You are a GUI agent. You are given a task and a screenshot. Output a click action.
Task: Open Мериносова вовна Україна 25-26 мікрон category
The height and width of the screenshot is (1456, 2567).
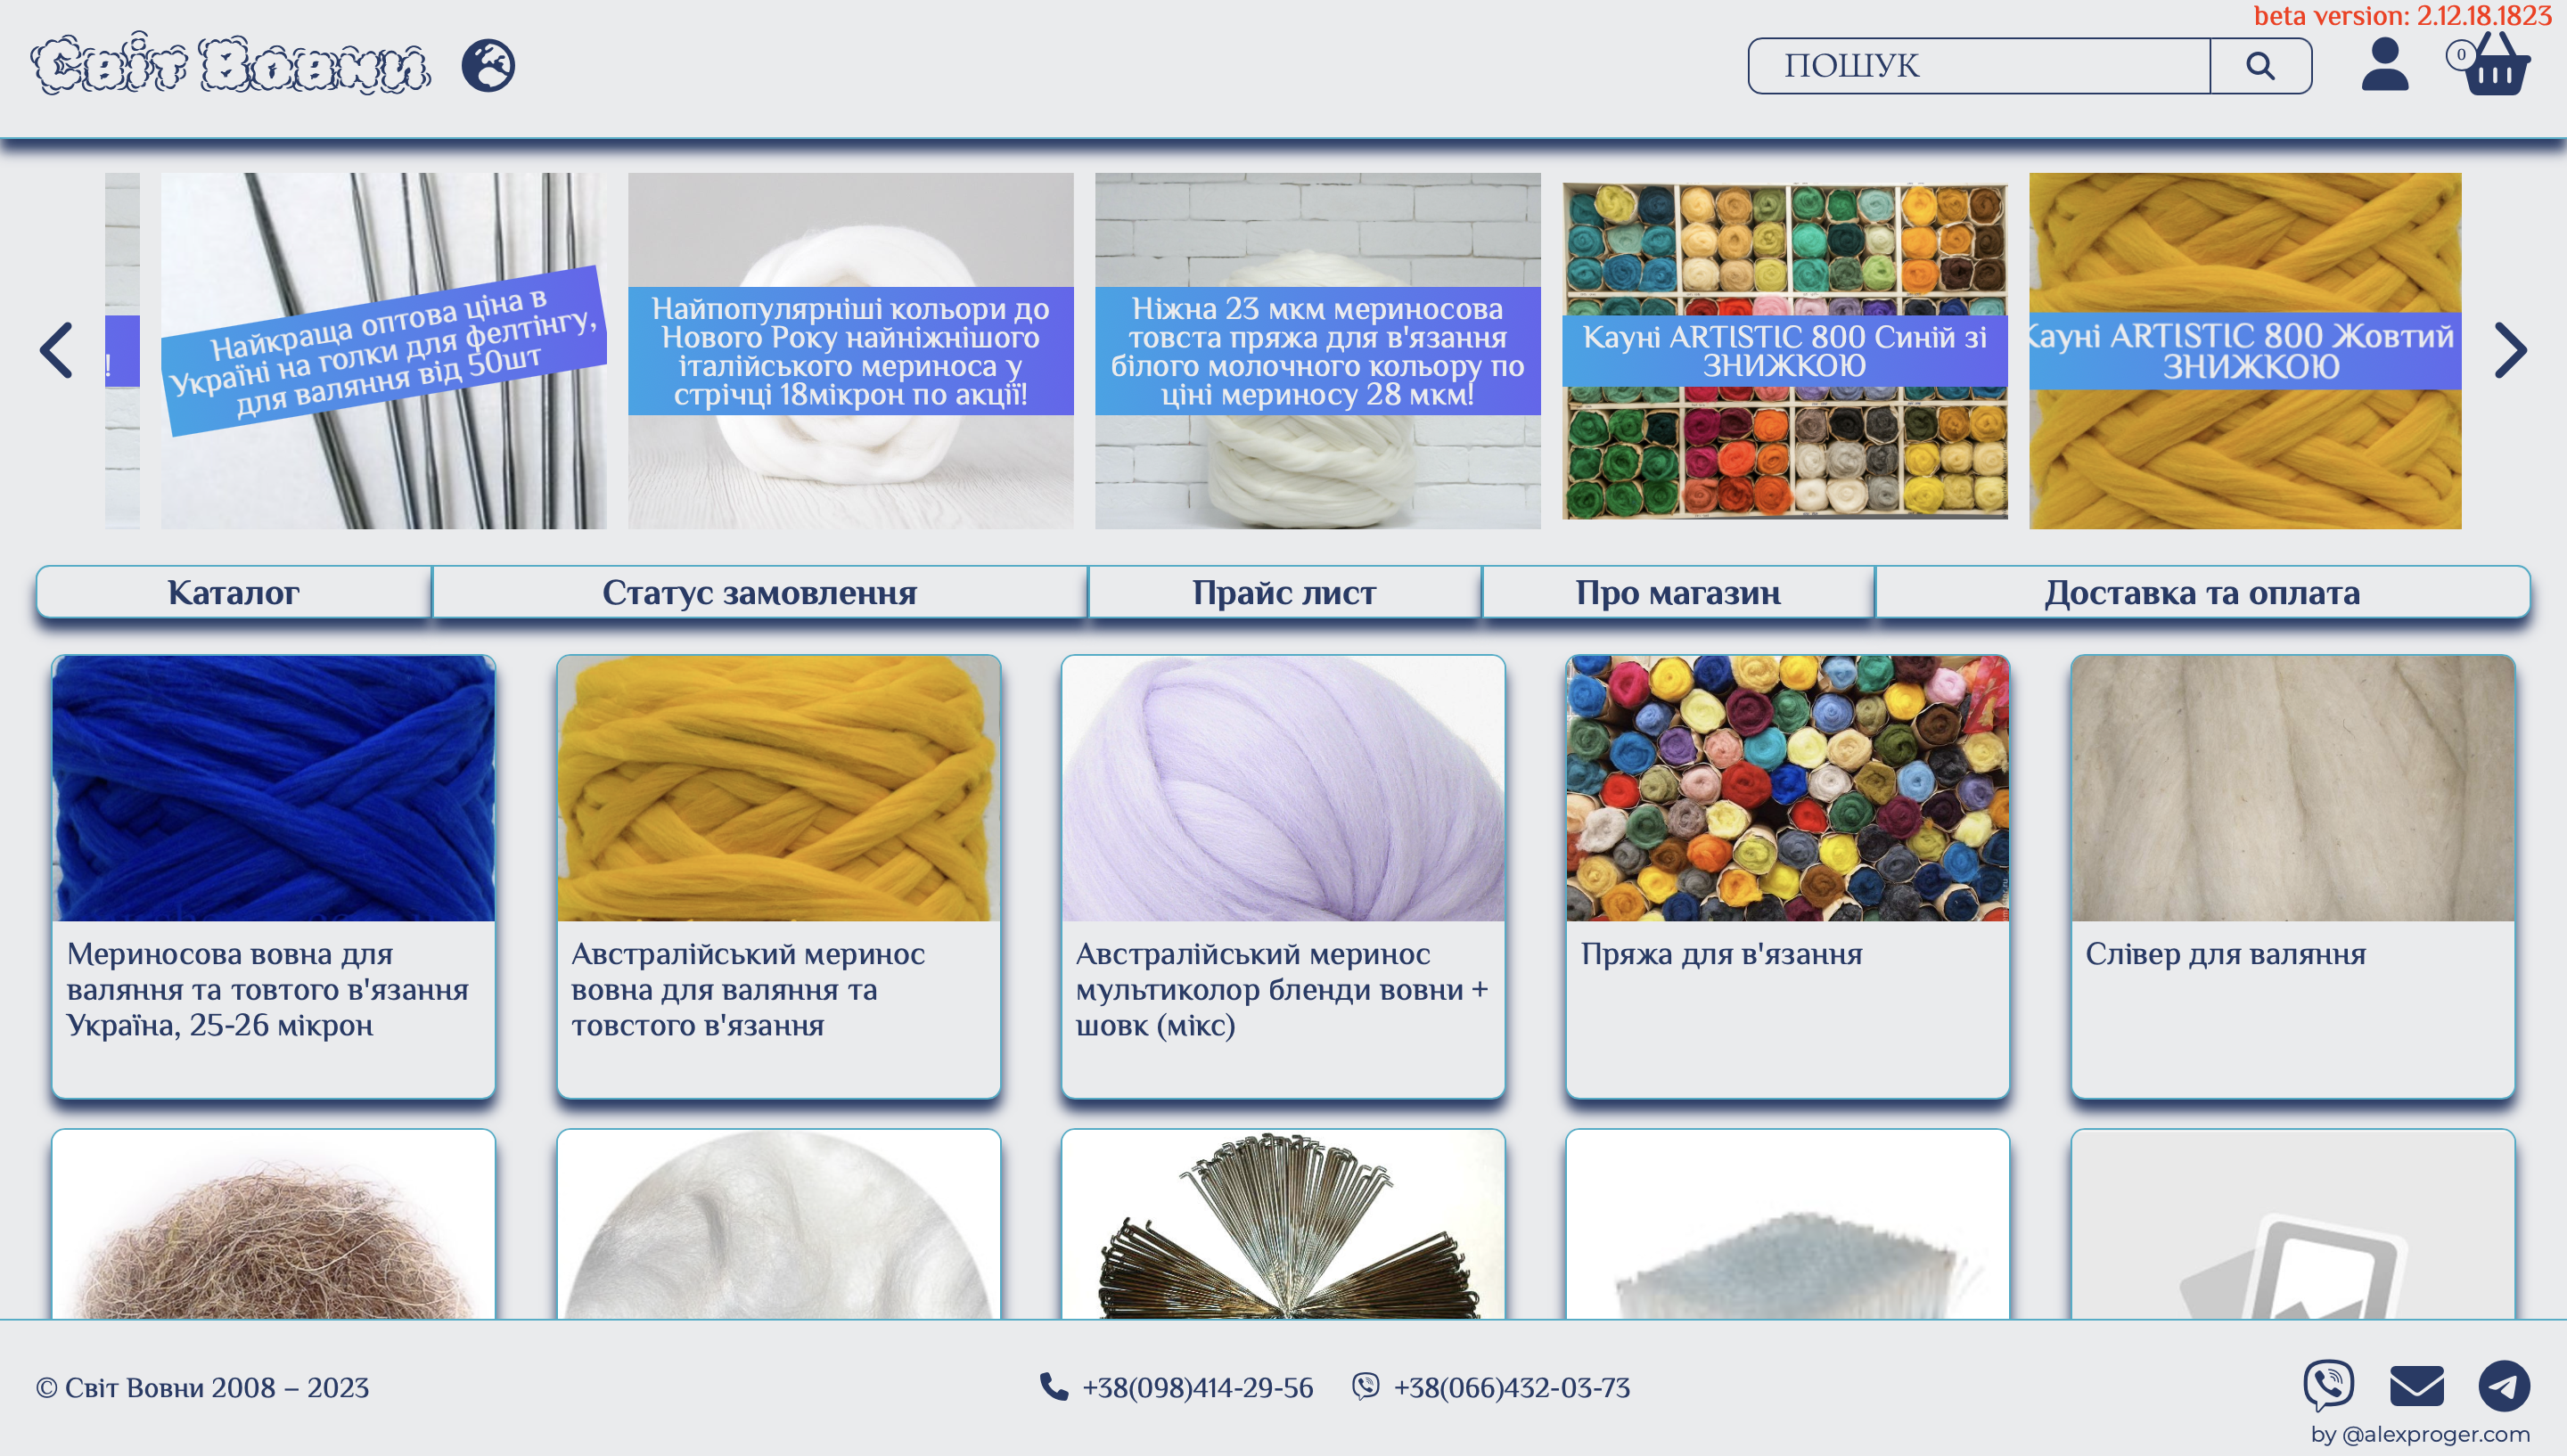pyautogui.click(x=274, y=877)
